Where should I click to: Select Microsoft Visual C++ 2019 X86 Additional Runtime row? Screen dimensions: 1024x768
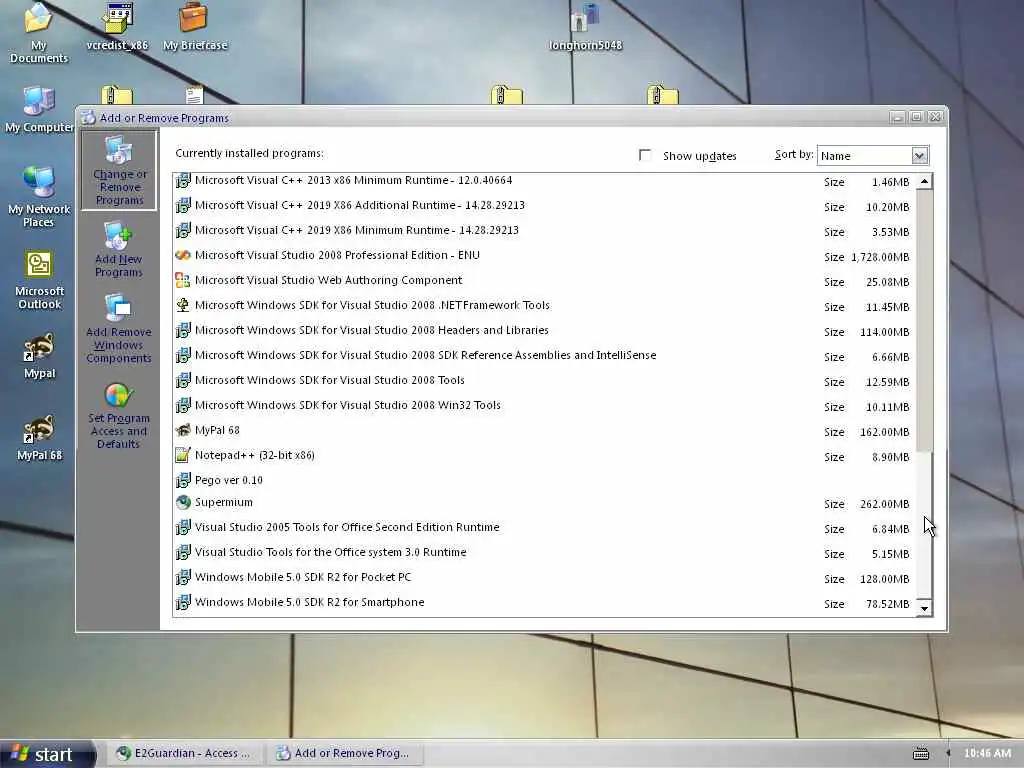click(543, 206)
